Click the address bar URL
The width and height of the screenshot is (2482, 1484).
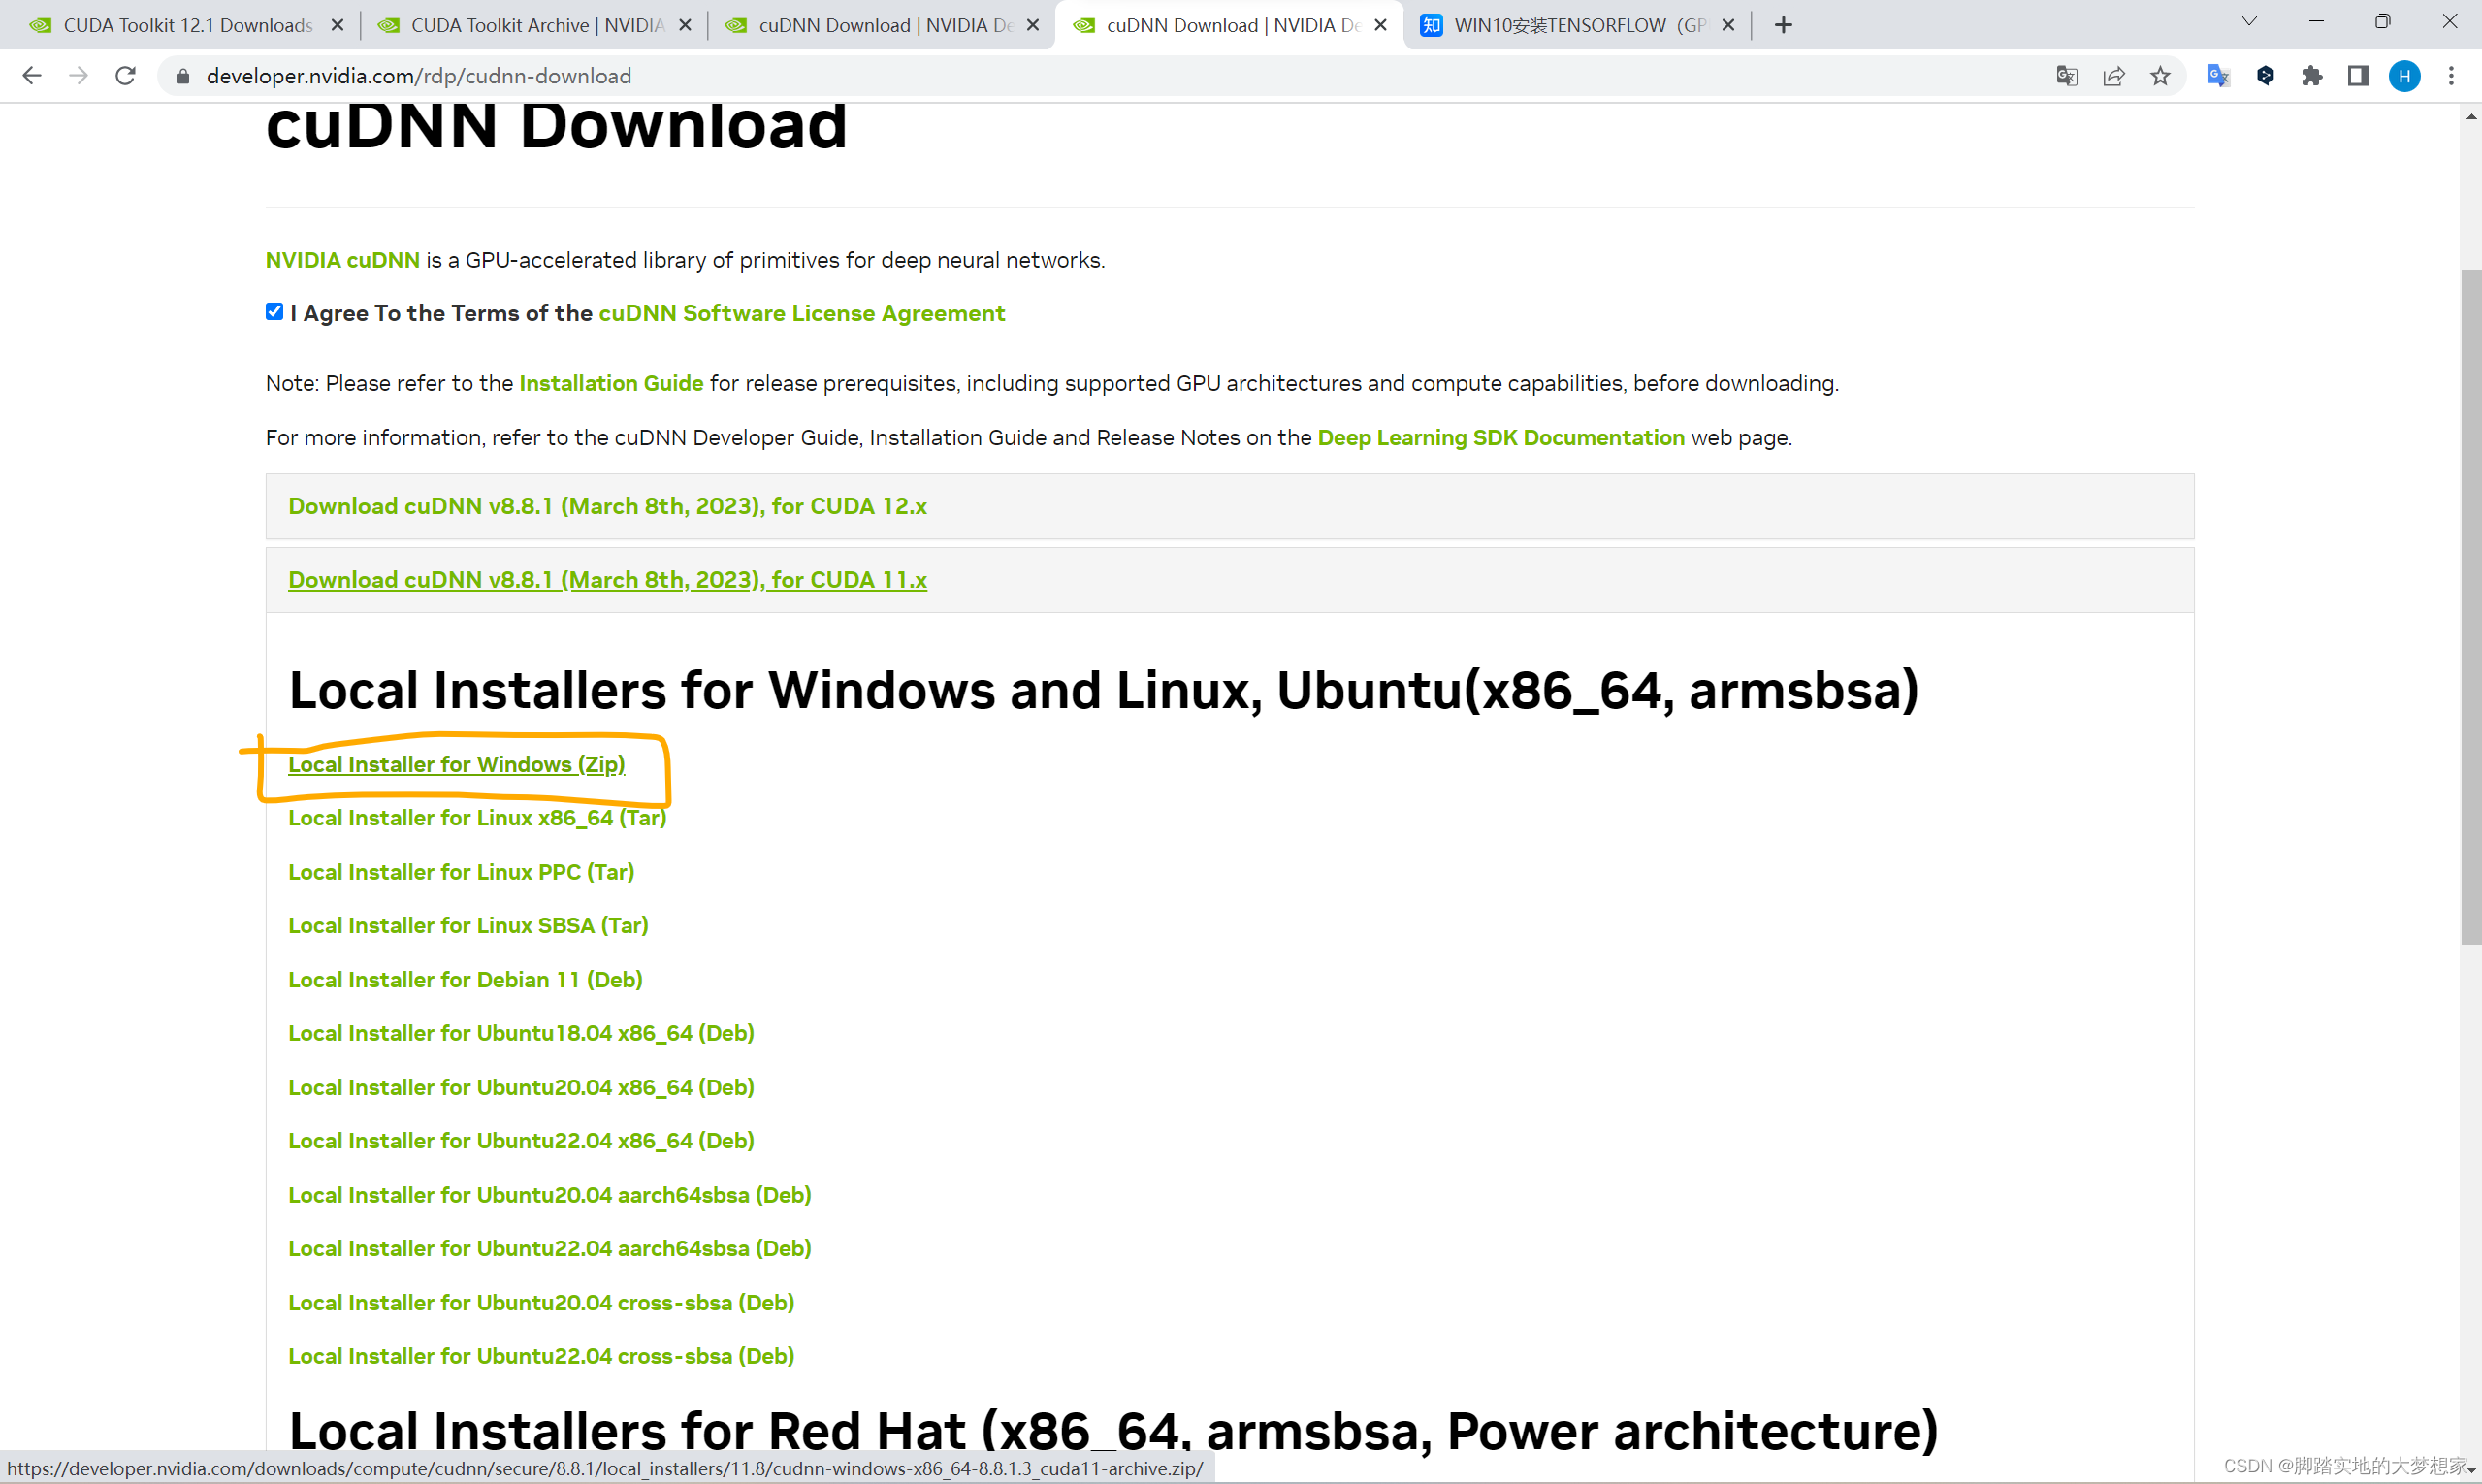[x=418, y=76]
